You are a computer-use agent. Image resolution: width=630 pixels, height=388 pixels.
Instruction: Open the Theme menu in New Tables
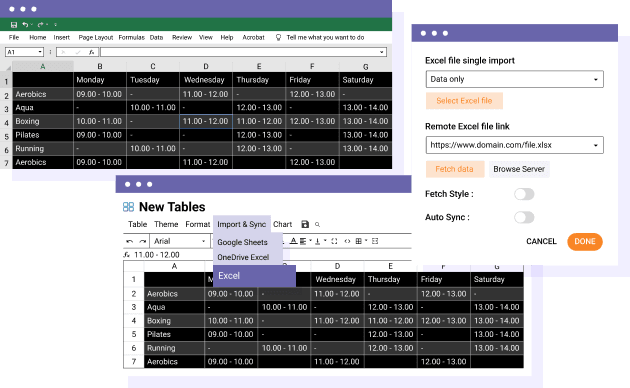coord(166,224)
